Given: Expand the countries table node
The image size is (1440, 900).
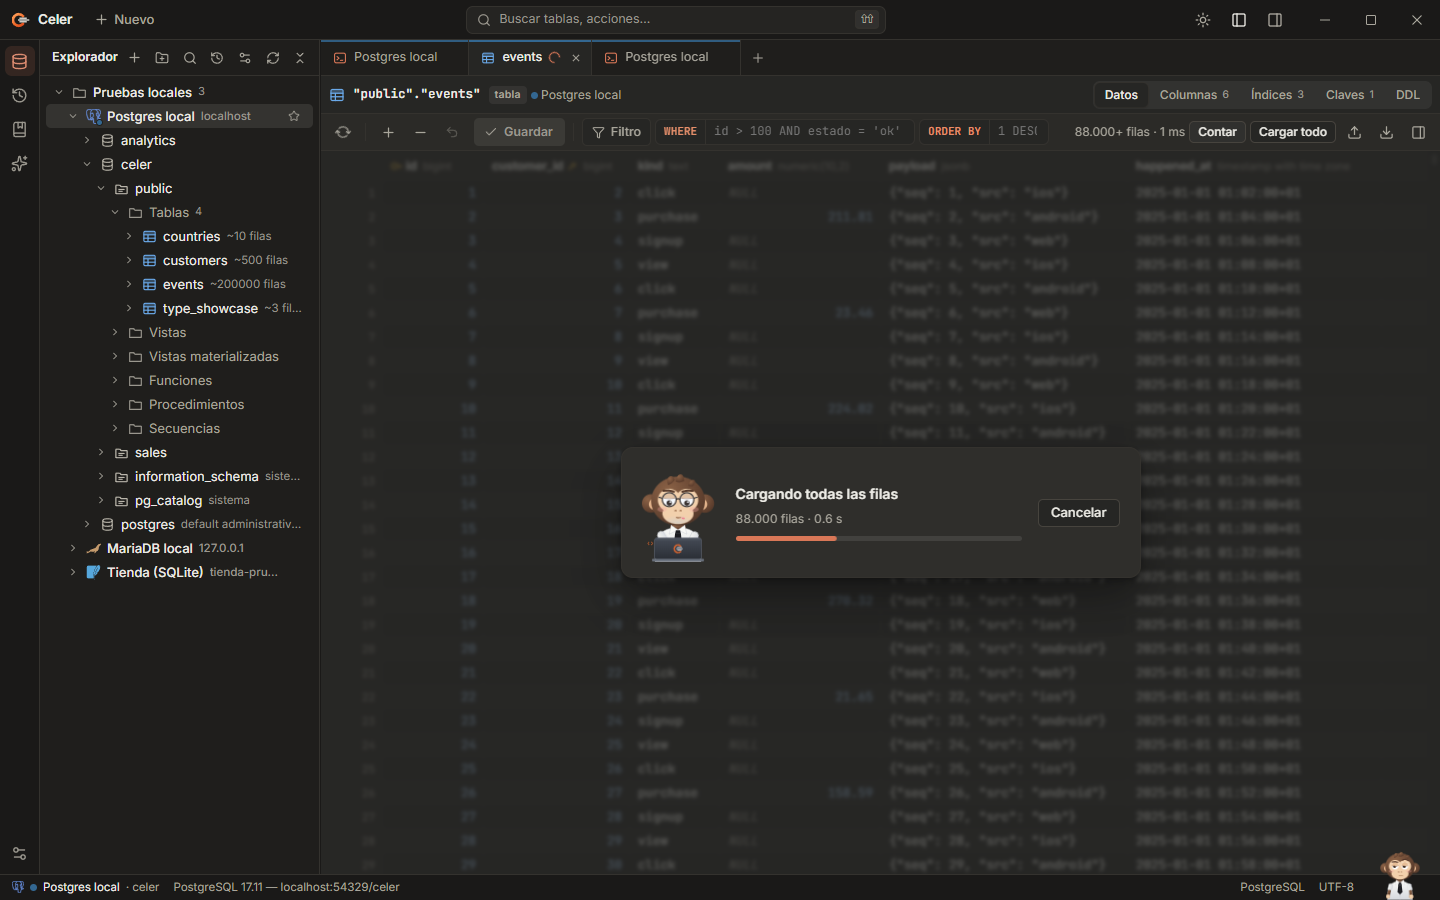Looking at the screenshot, I should click(x=129, y=236).
